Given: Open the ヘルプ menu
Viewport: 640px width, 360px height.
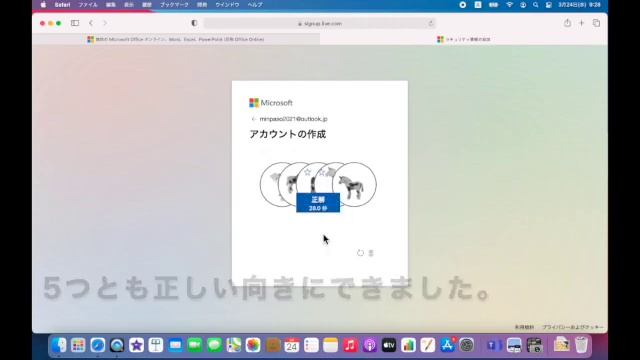Looking at the screenshot, I should coord(255,5).
